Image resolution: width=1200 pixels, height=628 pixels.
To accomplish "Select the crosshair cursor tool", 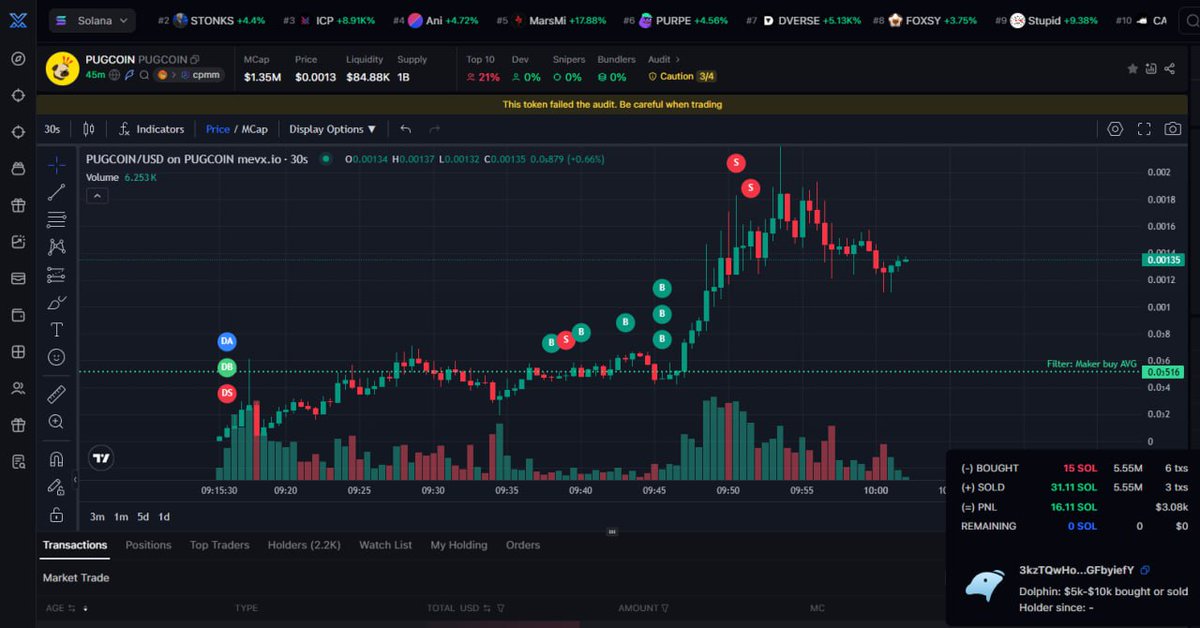I will [57, 165].
